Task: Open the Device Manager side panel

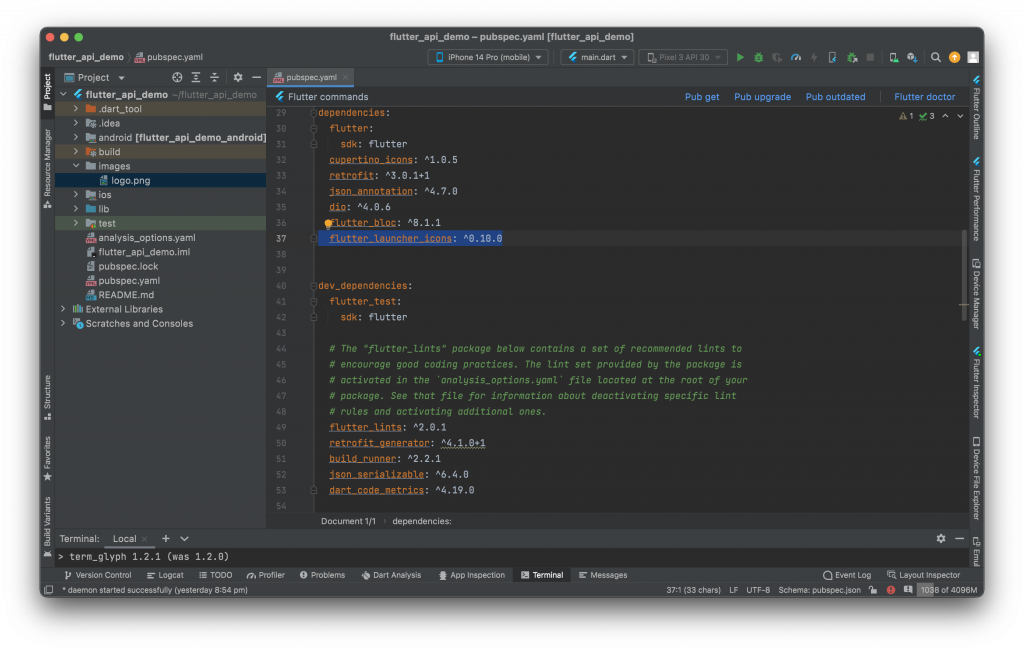Action: [x=976, y=293]
